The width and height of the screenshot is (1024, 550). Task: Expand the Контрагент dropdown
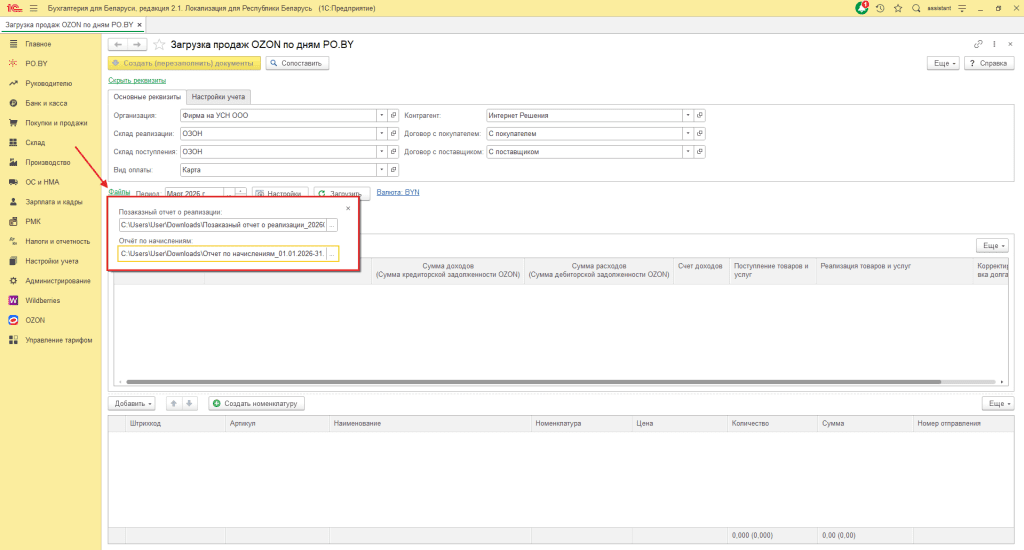coord(688,116)
